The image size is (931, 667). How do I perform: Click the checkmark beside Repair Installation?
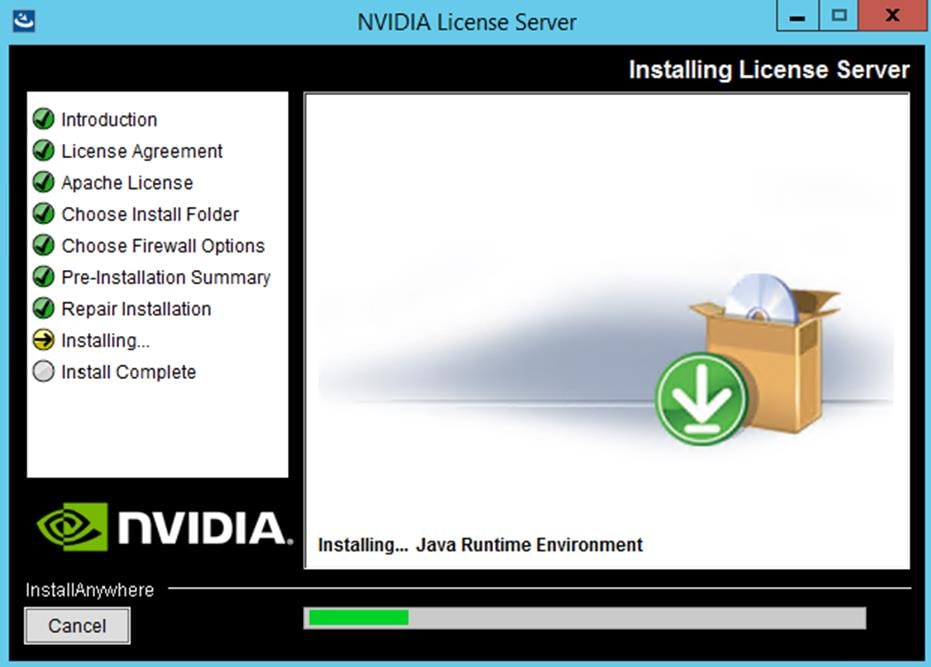click(43, 308)
